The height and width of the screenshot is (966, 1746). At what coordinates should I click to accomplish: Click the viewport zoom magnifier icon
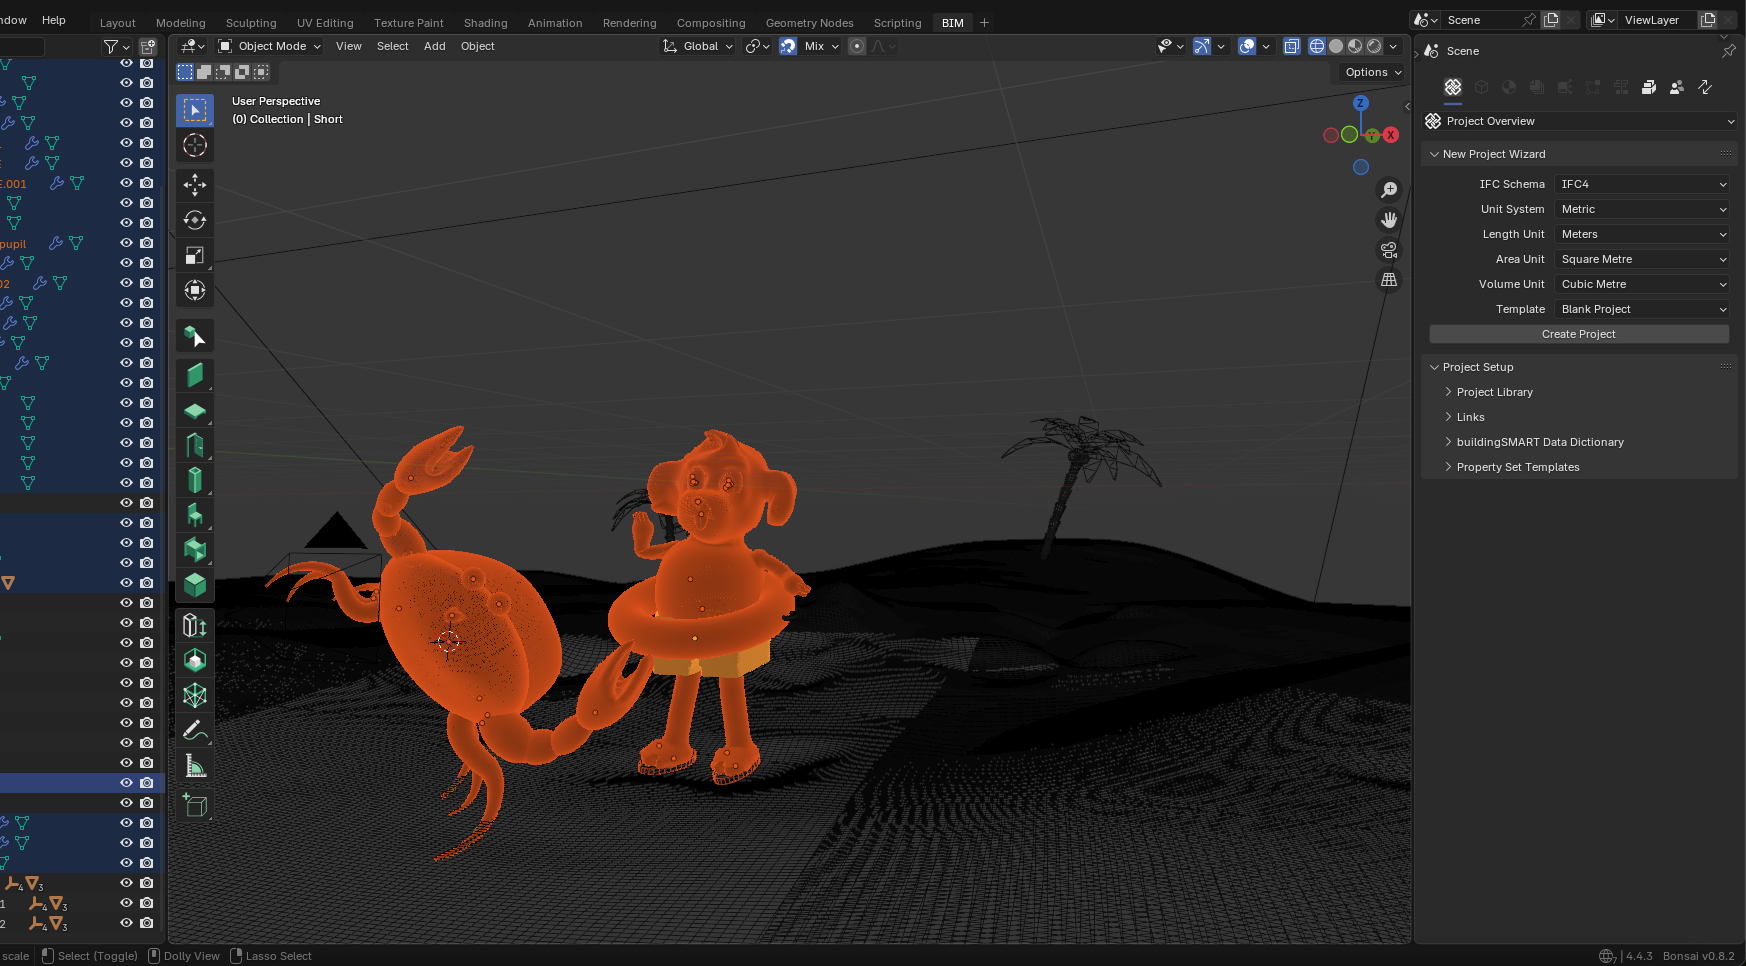click(x=1389, y=190)
